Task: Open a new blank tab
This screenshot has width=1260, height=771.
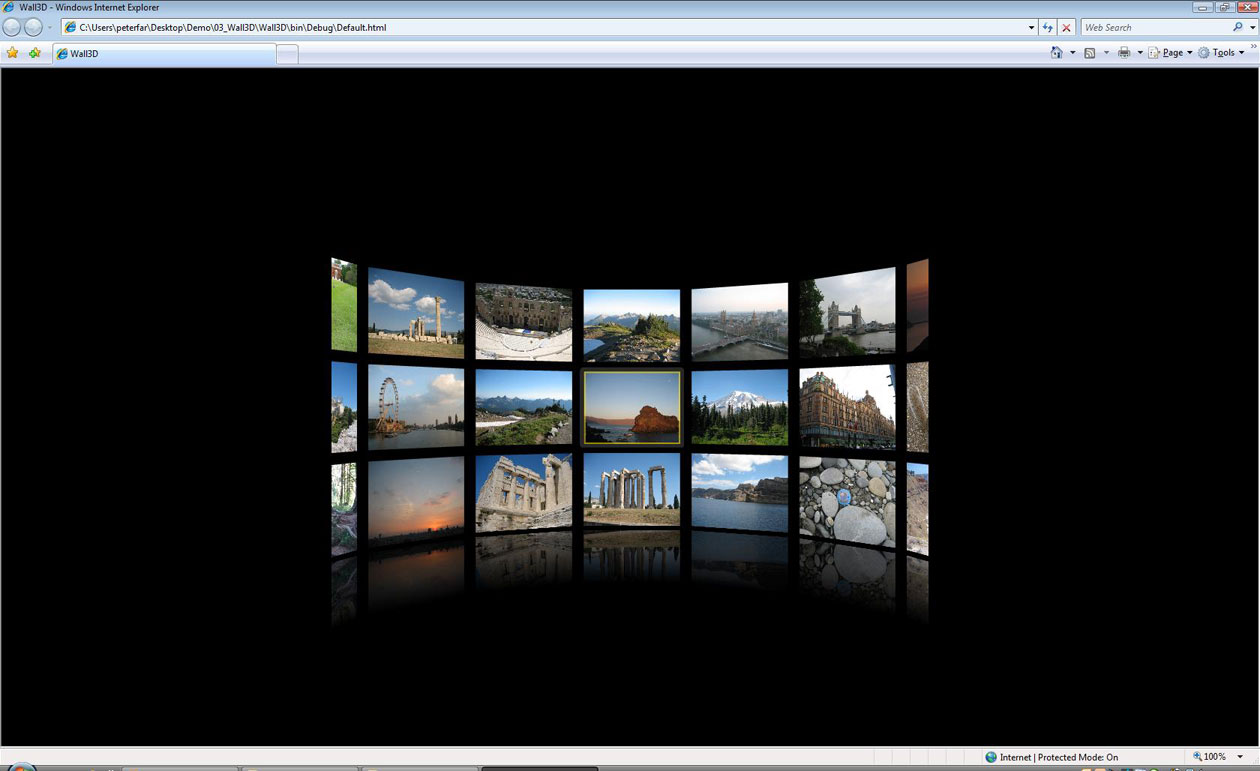Action: pos(287,54)
